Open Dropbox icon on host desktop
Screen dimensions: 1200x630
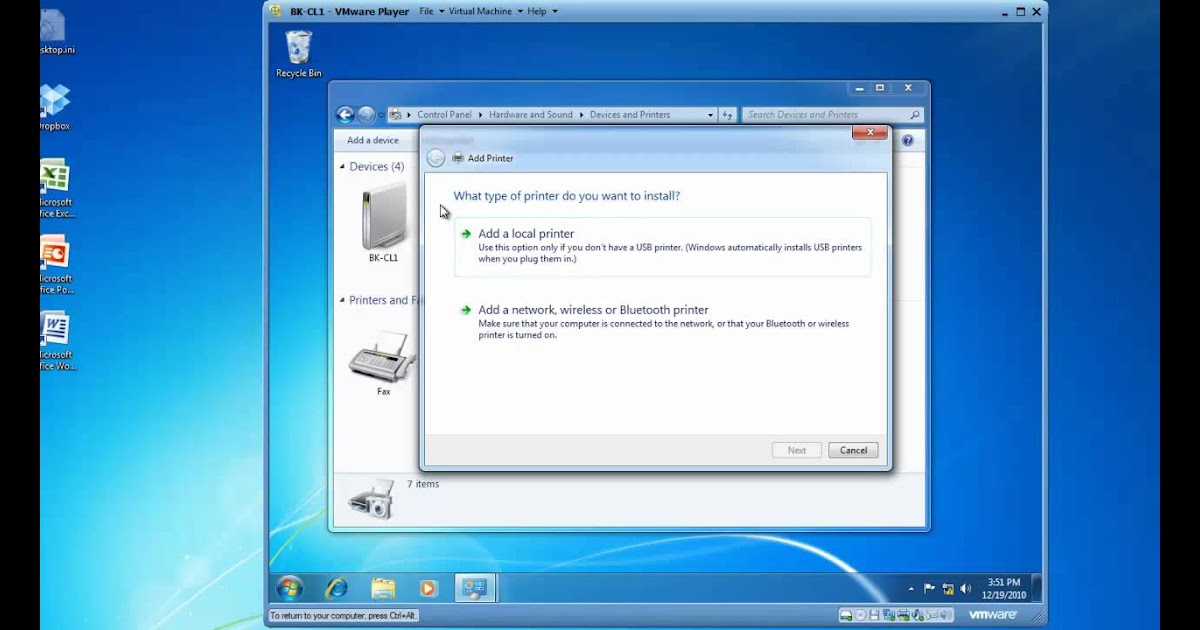point(54,107)
